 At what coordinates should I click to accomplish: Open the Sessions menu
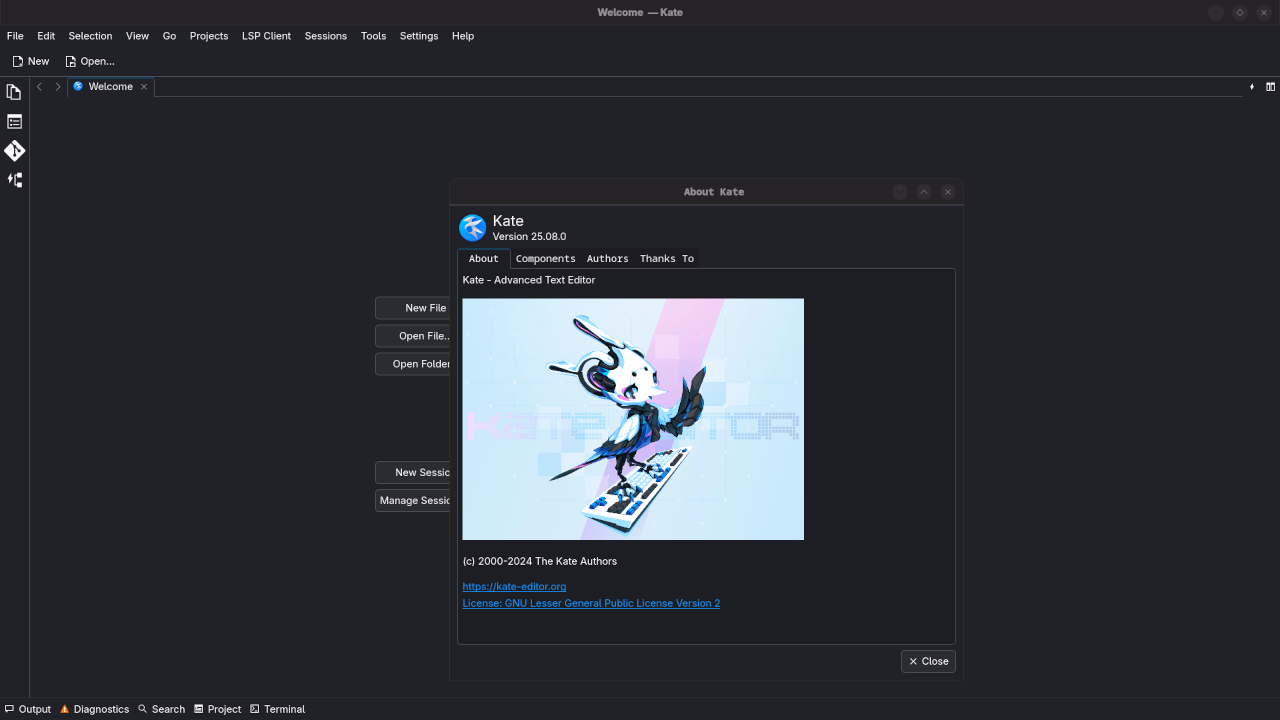point(326,36)
